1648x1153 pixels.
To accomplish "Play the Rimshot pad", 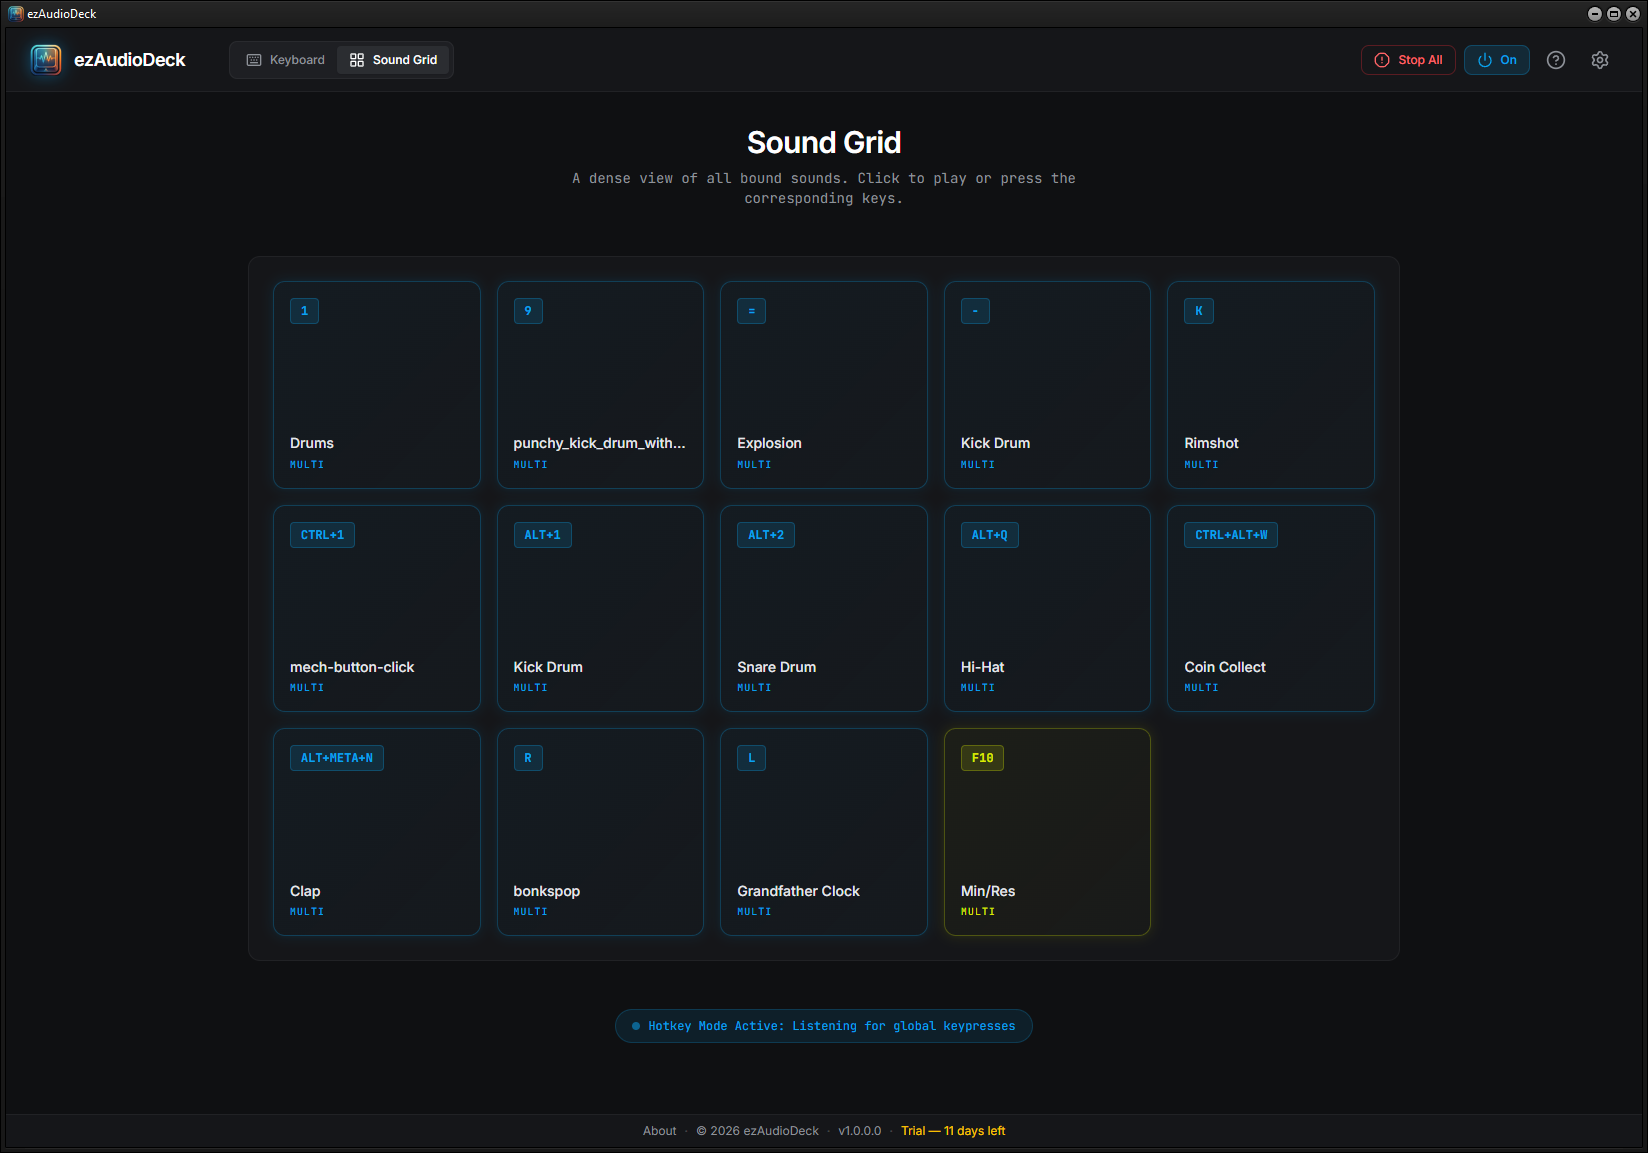I will coord(1270,385).
